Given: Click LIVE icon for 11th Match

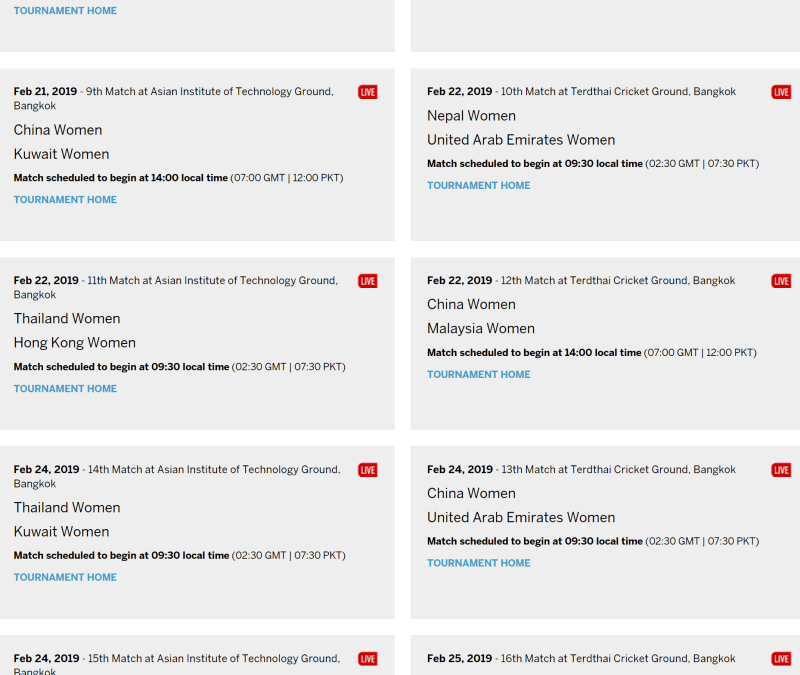Looking at the screenshot, I should click(x=367, y=281).
